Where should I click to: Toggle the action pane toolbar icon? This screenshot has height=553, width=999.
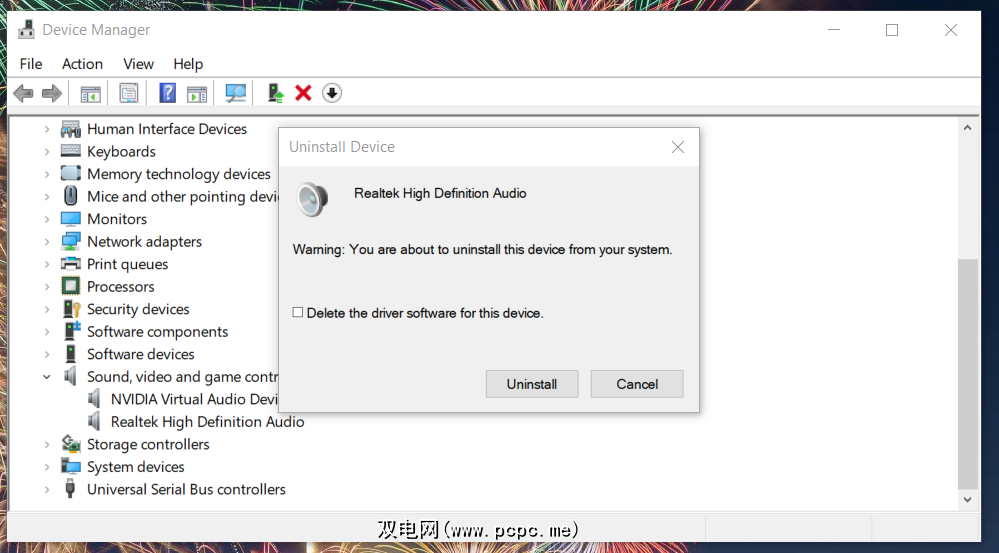coord(197,94)
